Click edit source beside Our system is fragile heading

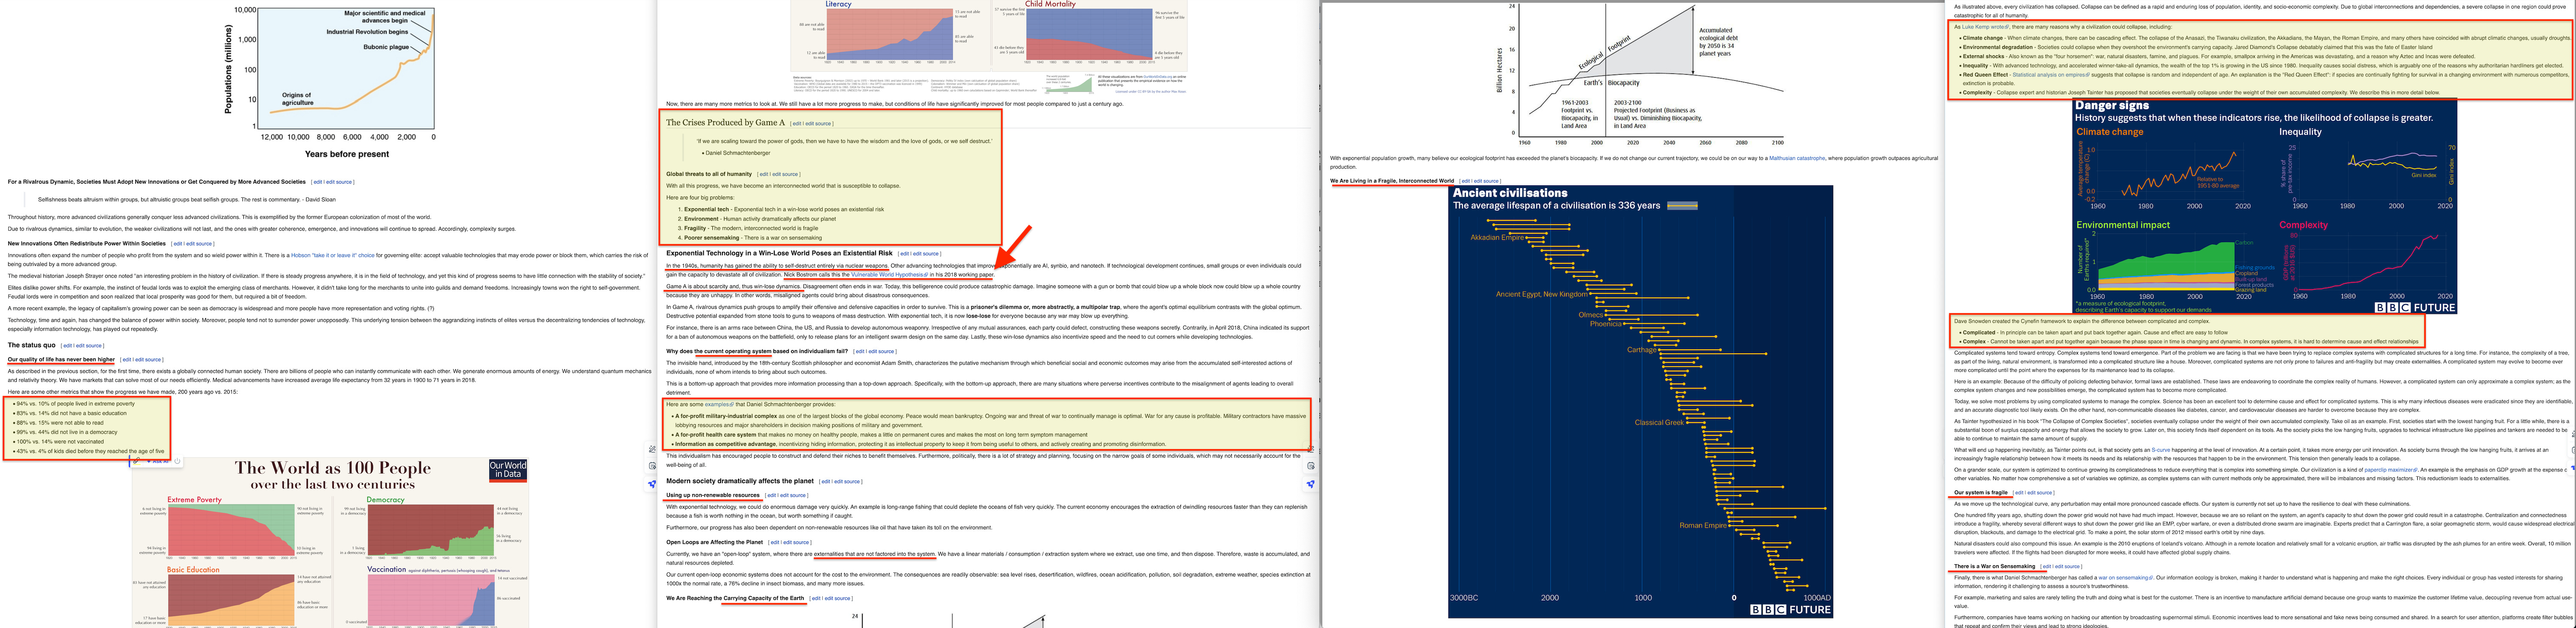[2040, 493]
